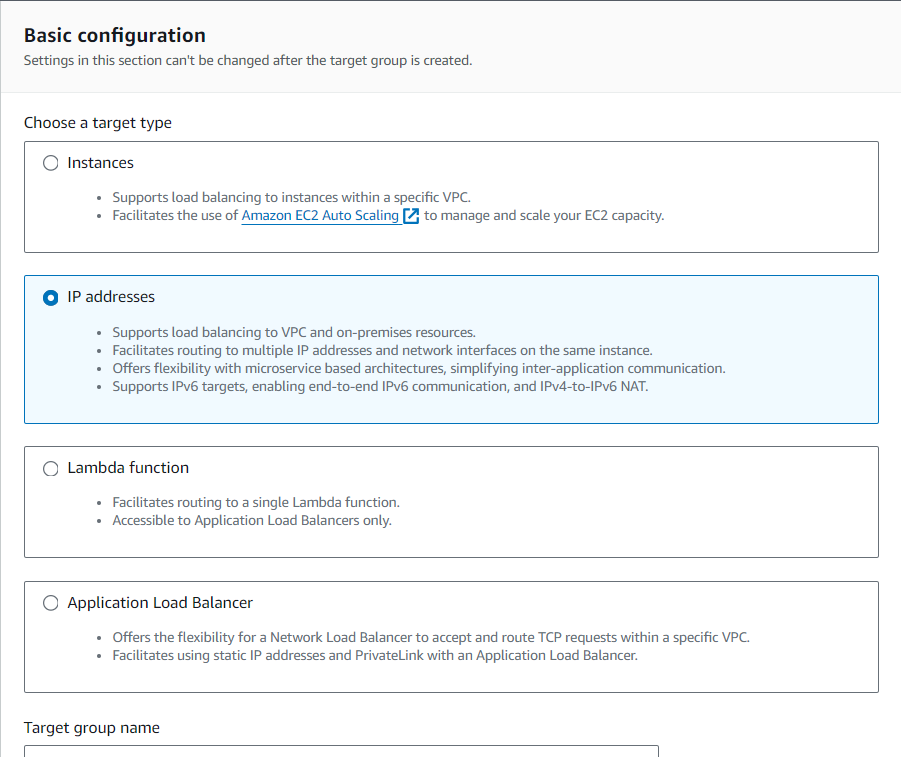Choose the Lambda function radio button
Screen dimensions: 901x757
51,468
